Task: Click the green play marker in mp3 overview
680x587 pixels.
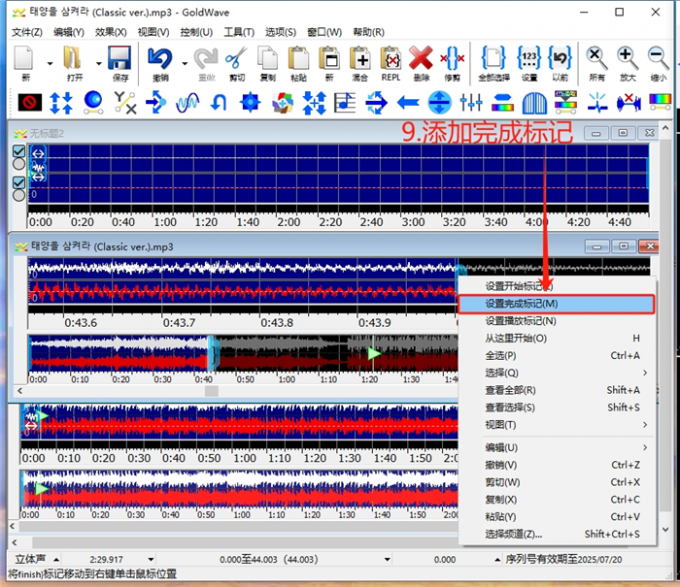Action: tap(374, 353)
